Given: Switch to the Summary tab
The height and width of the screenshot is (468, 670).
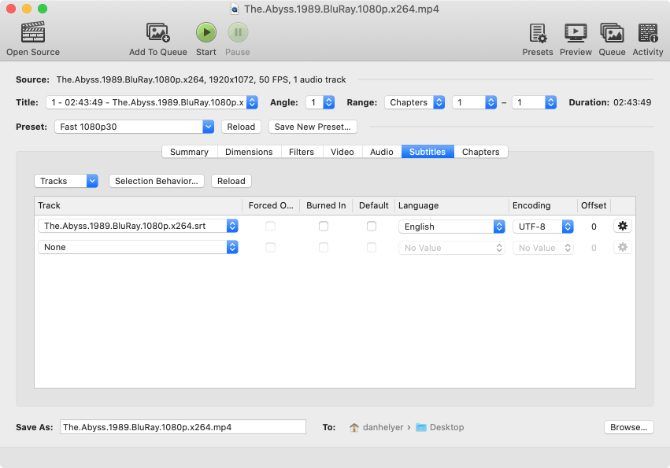Looking at the screenshot, I should tap(189, 152).
